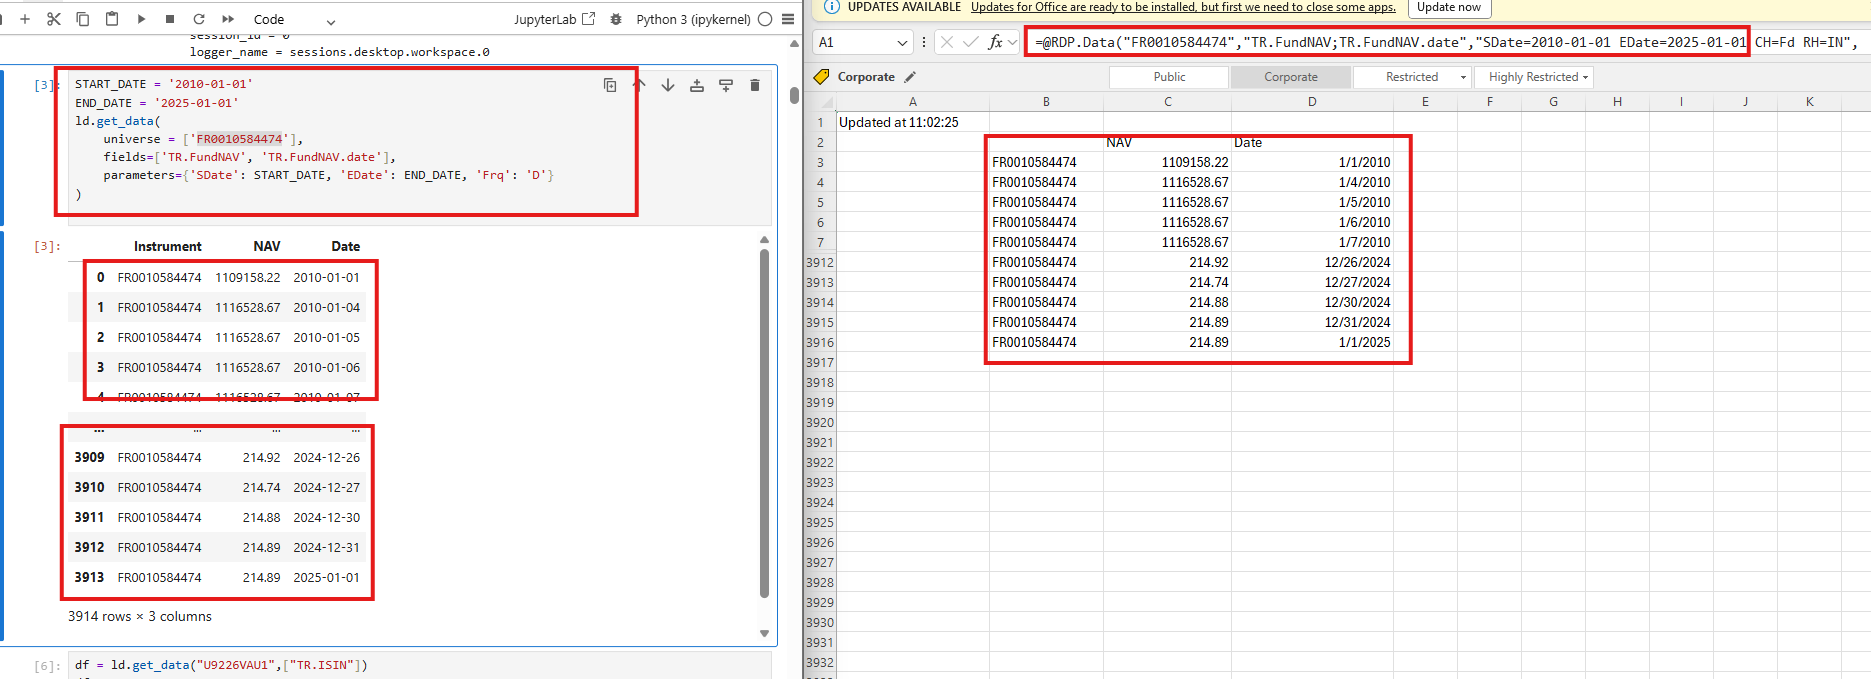1871x679 pixels.
Task: Click the Name Box resize dots handle
Action: click(x=923, y=42)
